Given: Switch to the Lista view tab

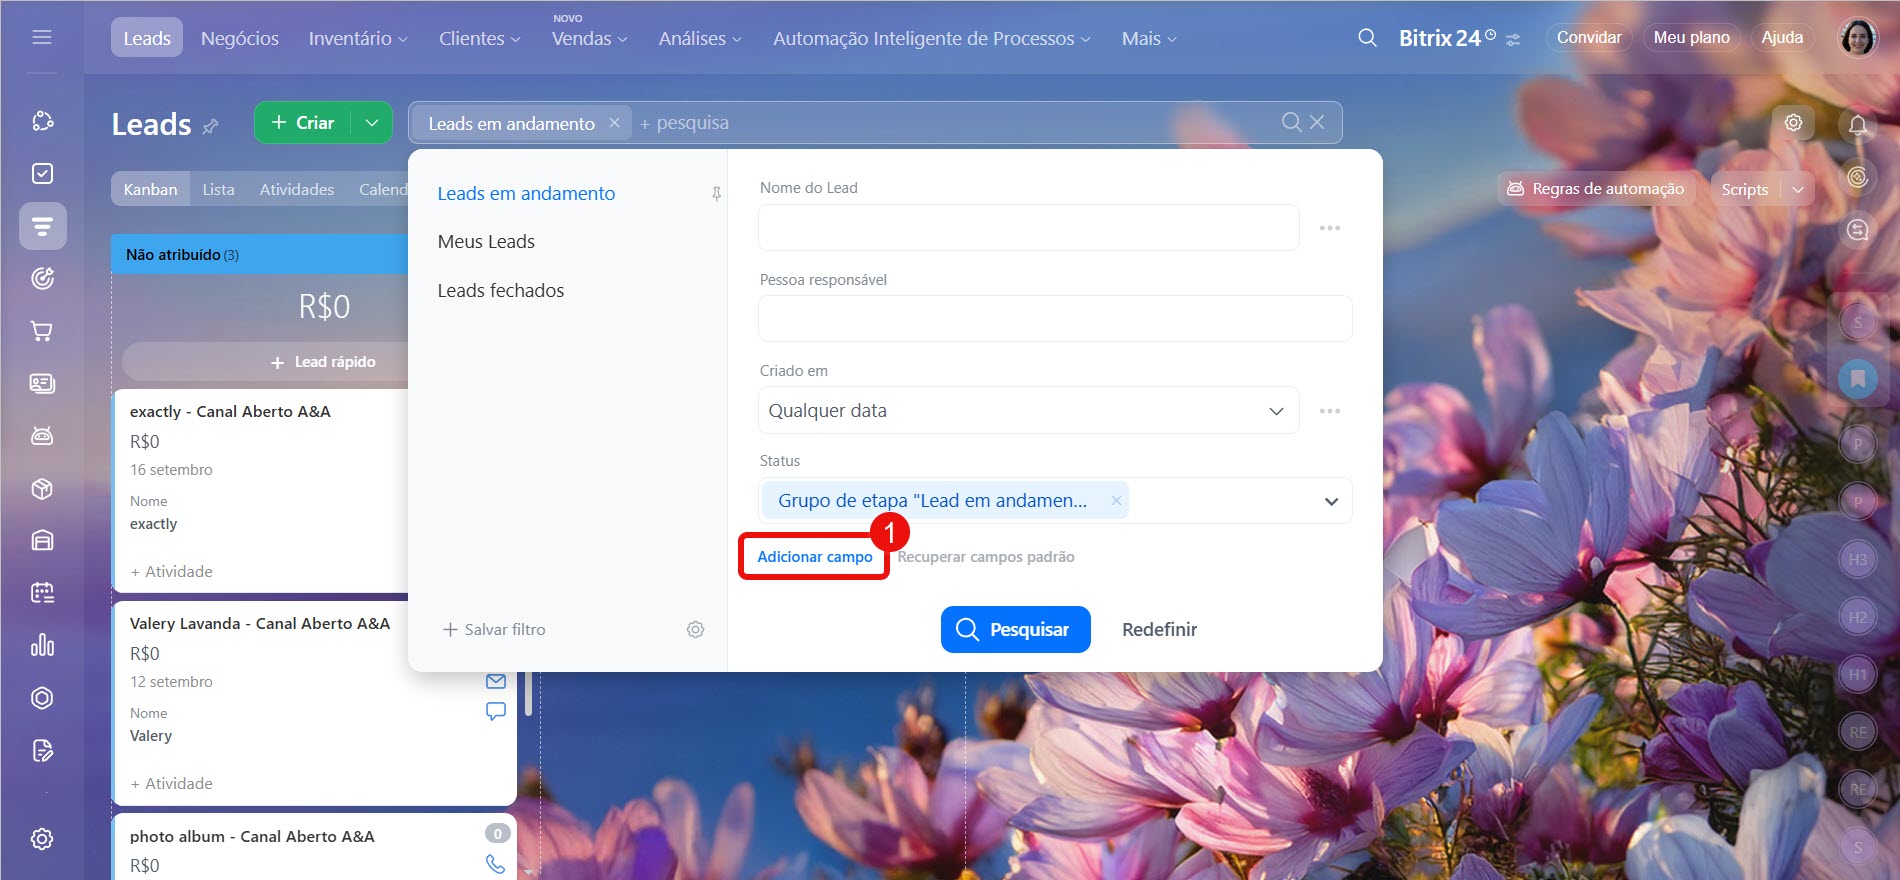Looking at the screenshot, I should coord(218,189).
